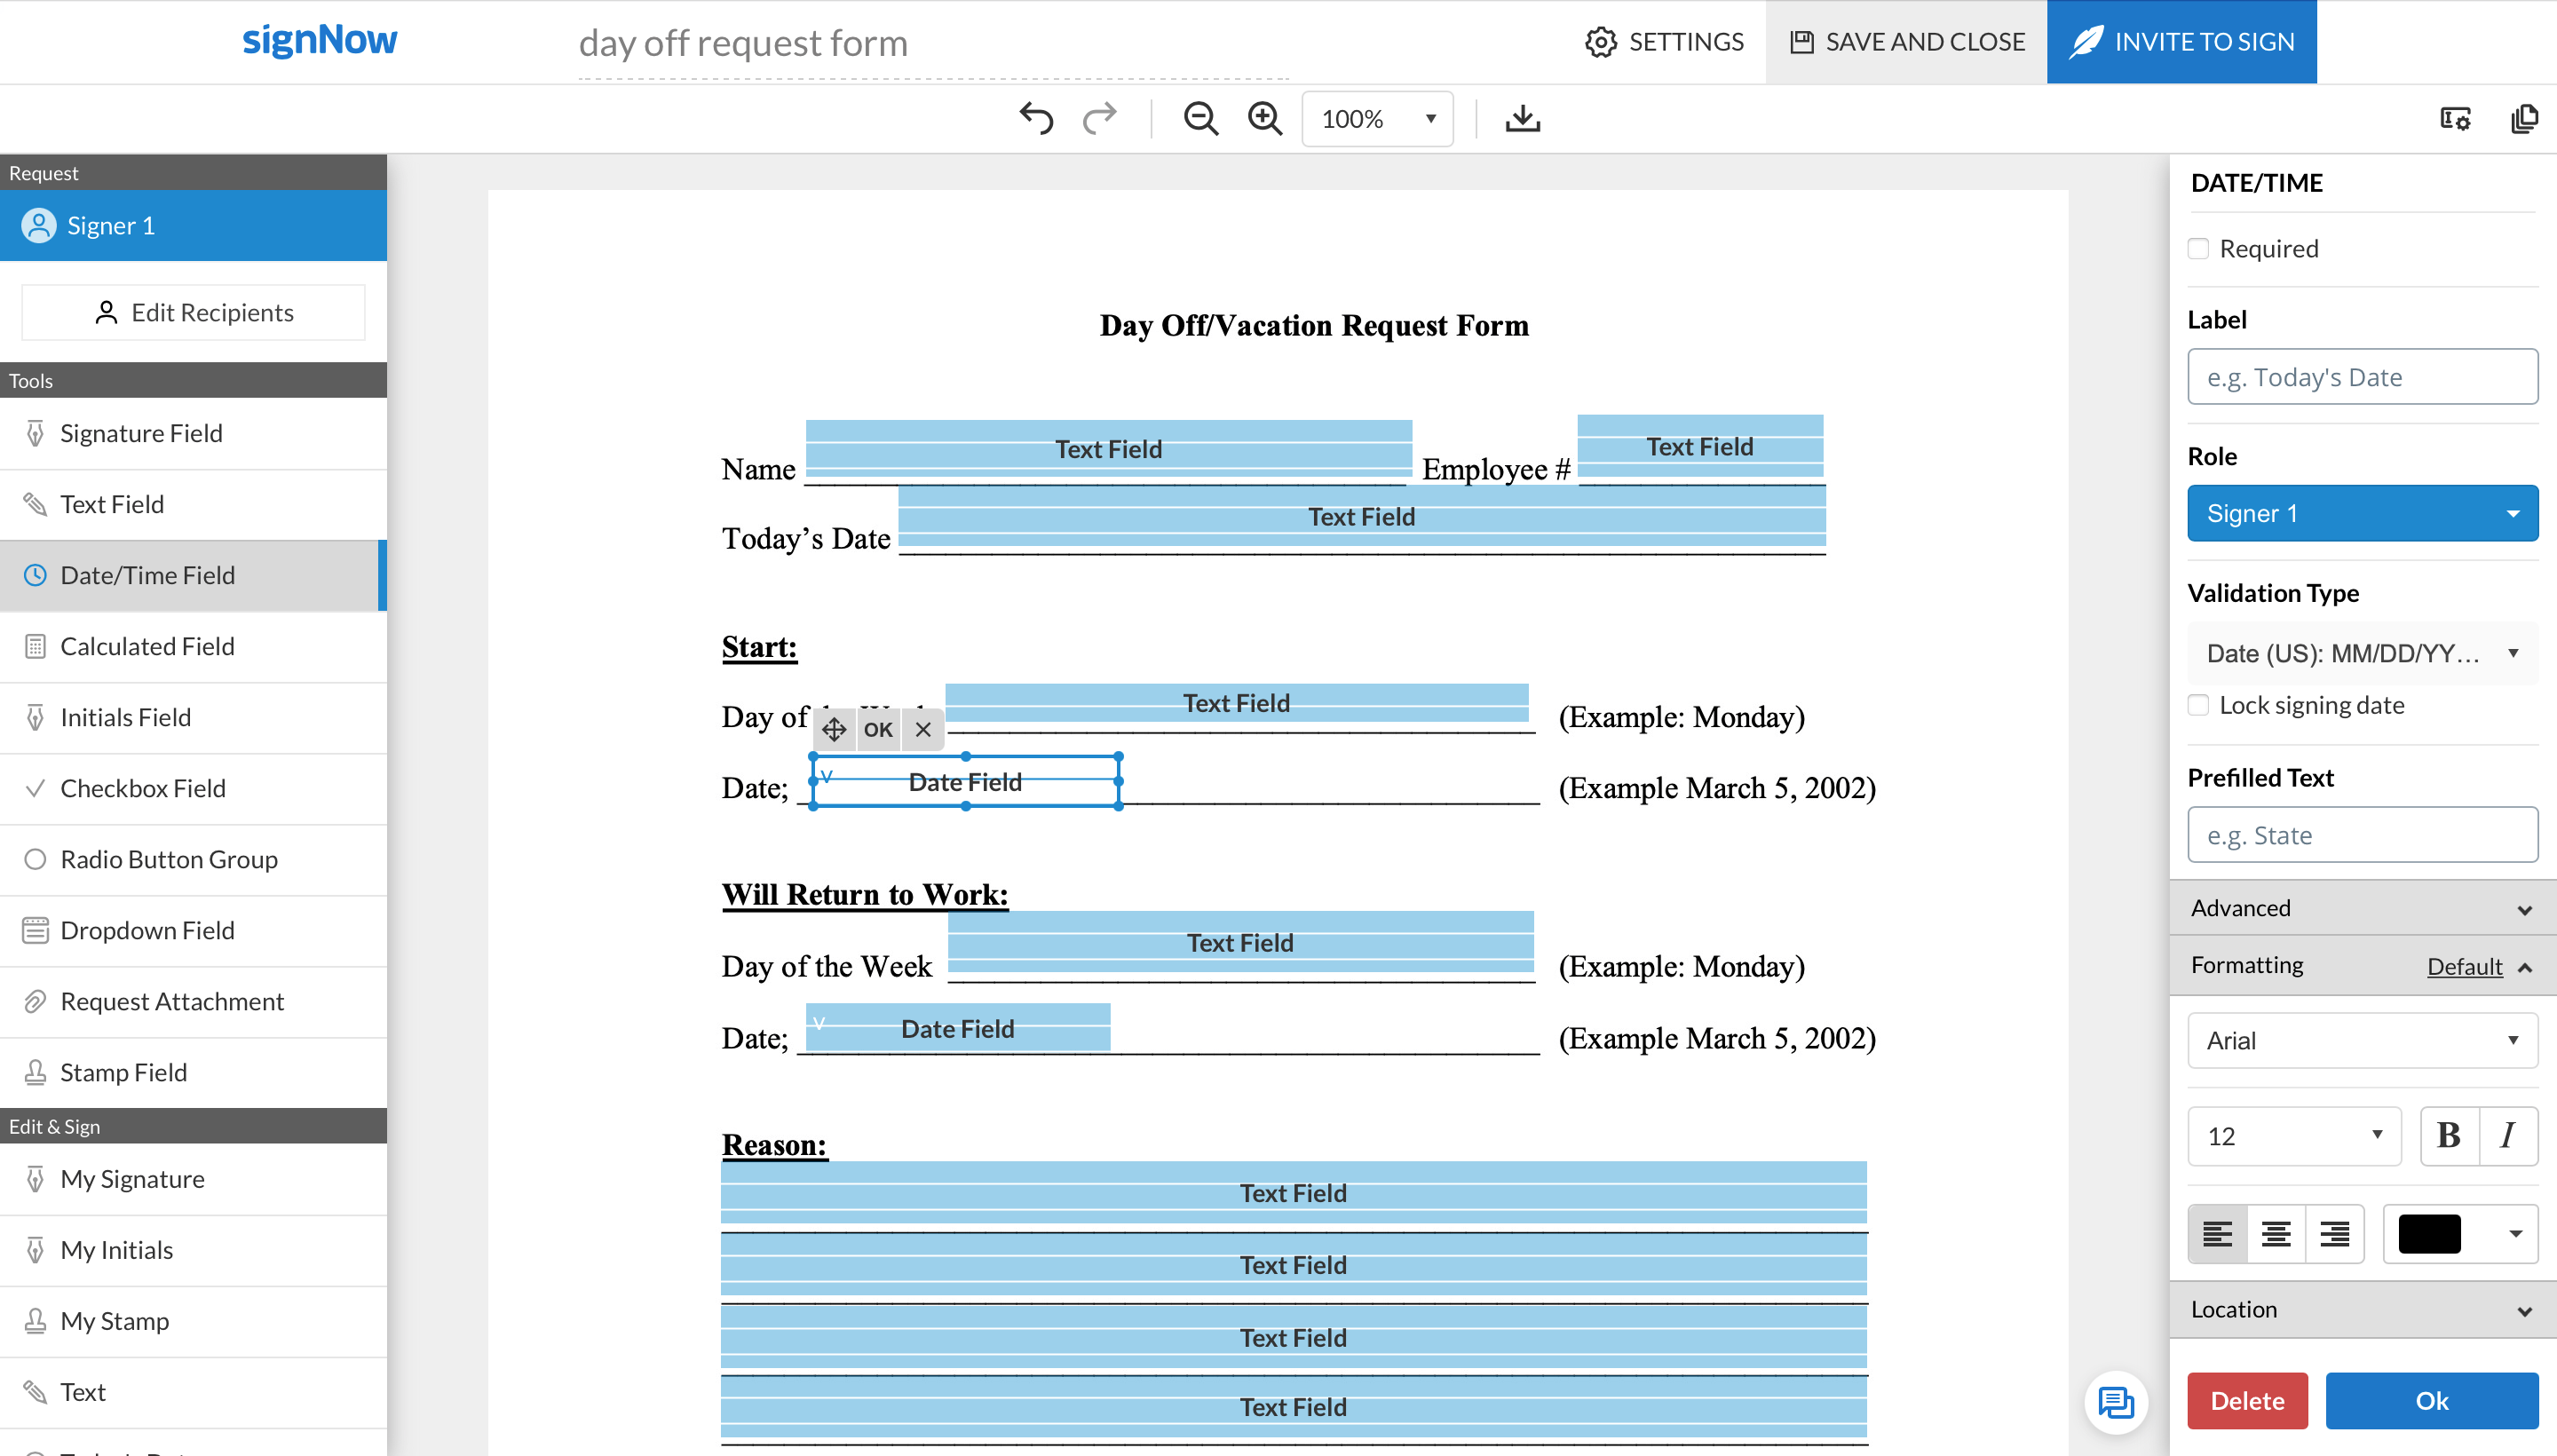Click the redo arrow icon
This screenshot has width=2557, height=1456.
[1099, 119]
